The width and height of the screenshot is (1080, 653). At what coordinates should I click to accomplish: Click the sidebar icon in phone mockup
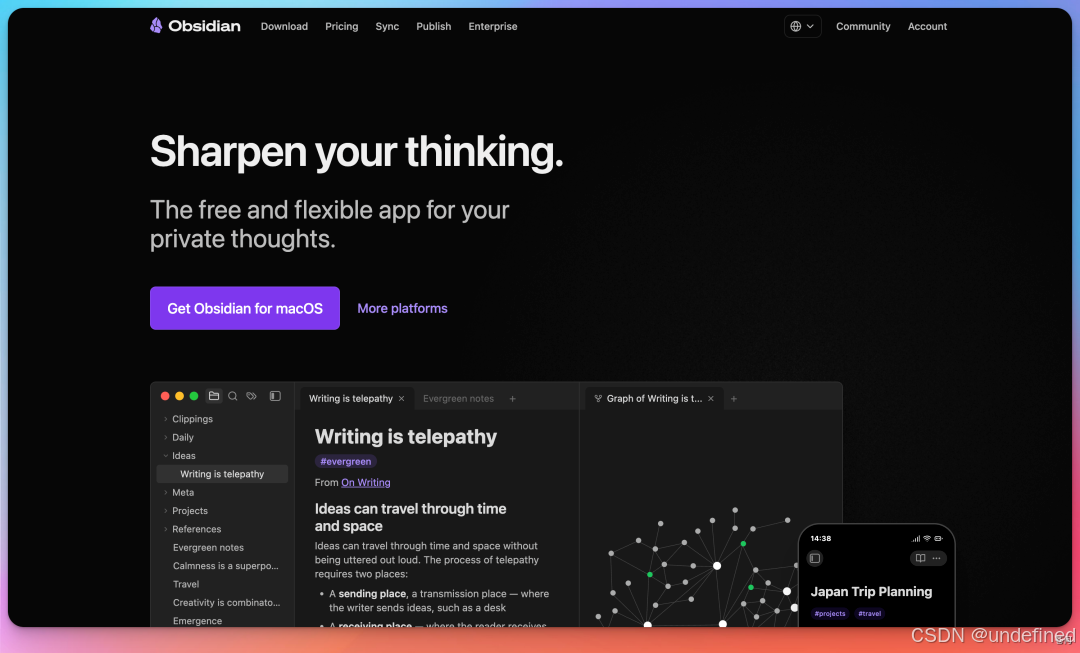tap(815, 559)
